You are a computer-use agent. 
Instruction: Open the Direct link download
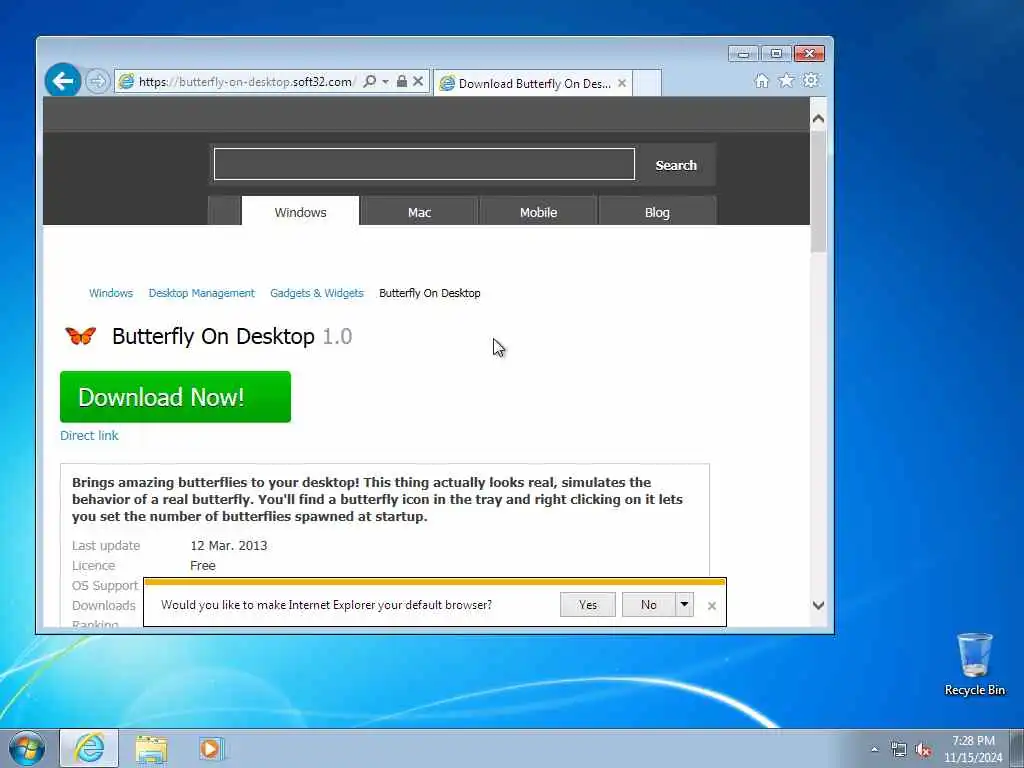89,436
